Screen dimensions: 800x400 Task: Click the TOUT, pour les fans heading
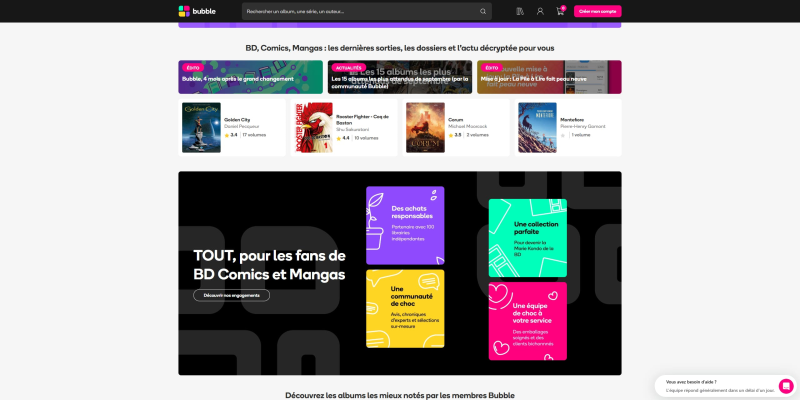(x=269, y=265)
